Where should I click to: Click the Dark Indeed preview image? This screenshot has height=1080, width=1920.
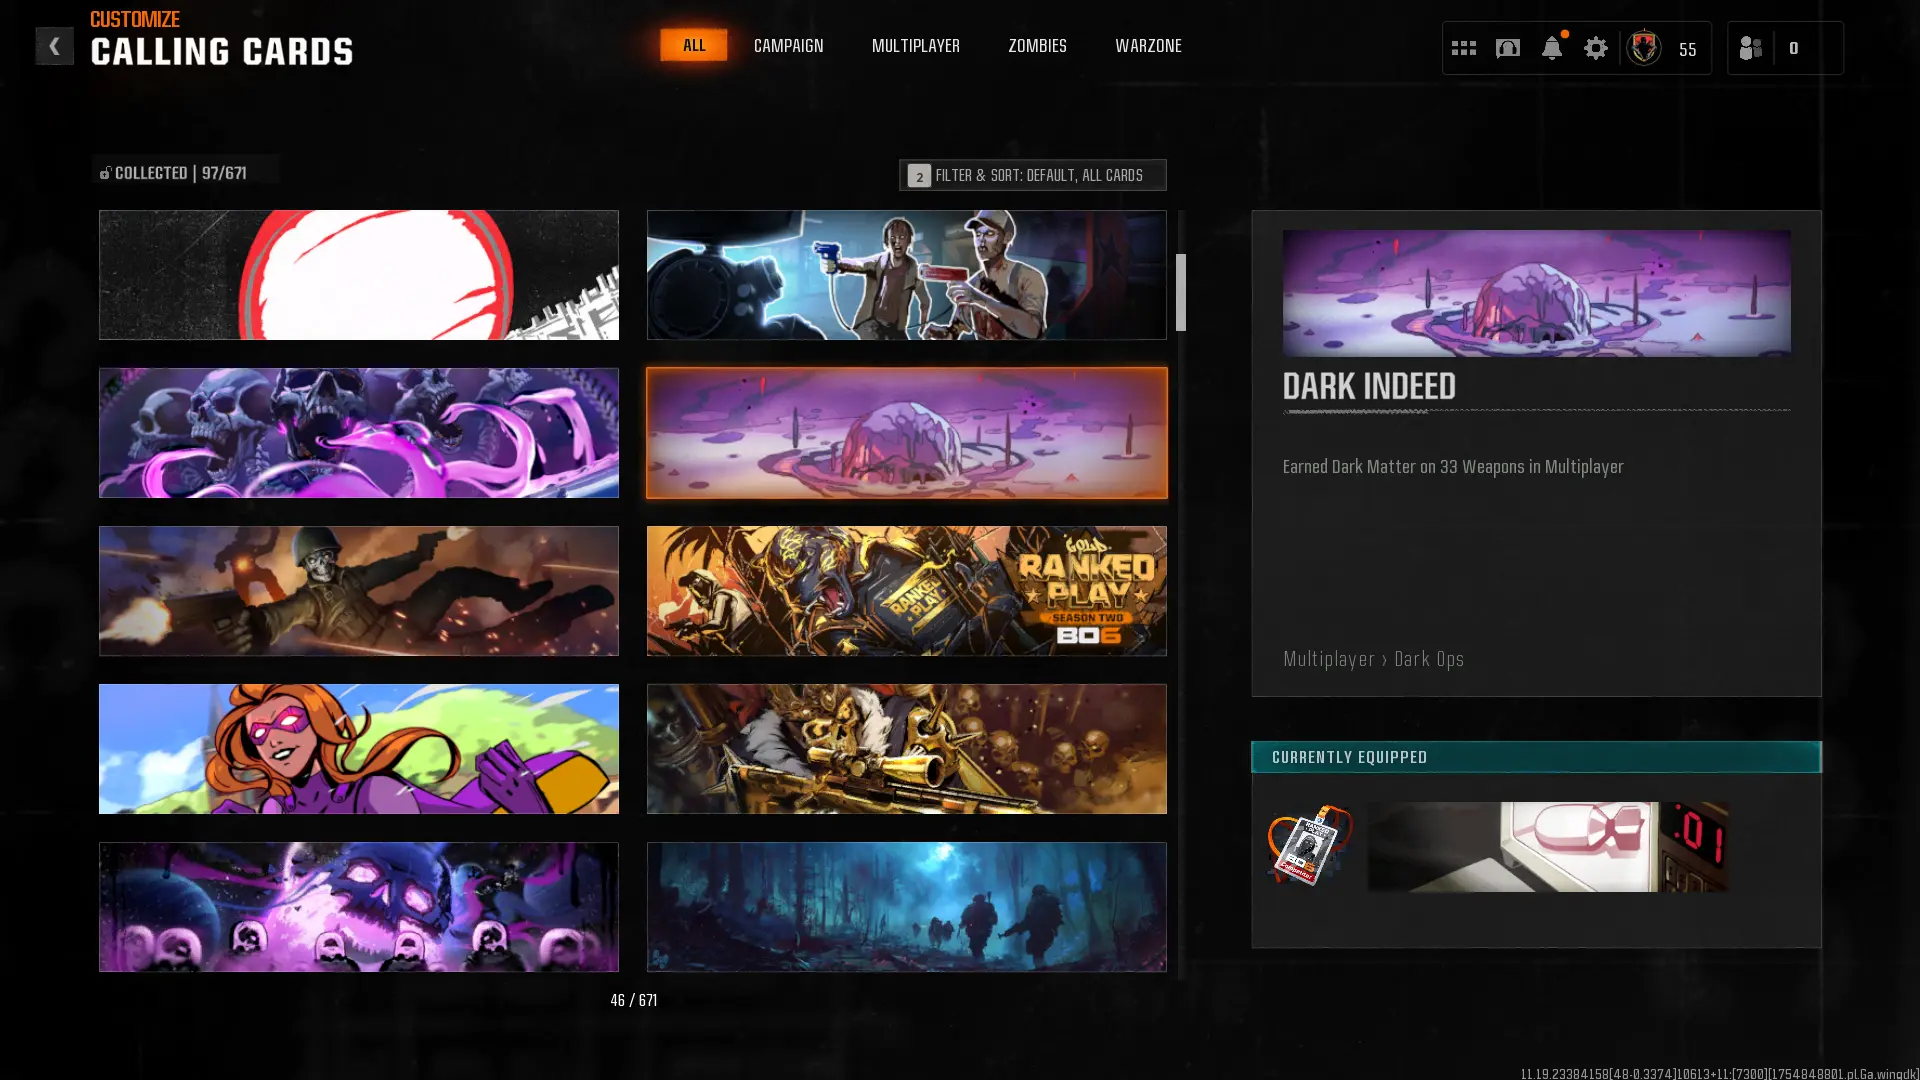[x=1536, y=293]
